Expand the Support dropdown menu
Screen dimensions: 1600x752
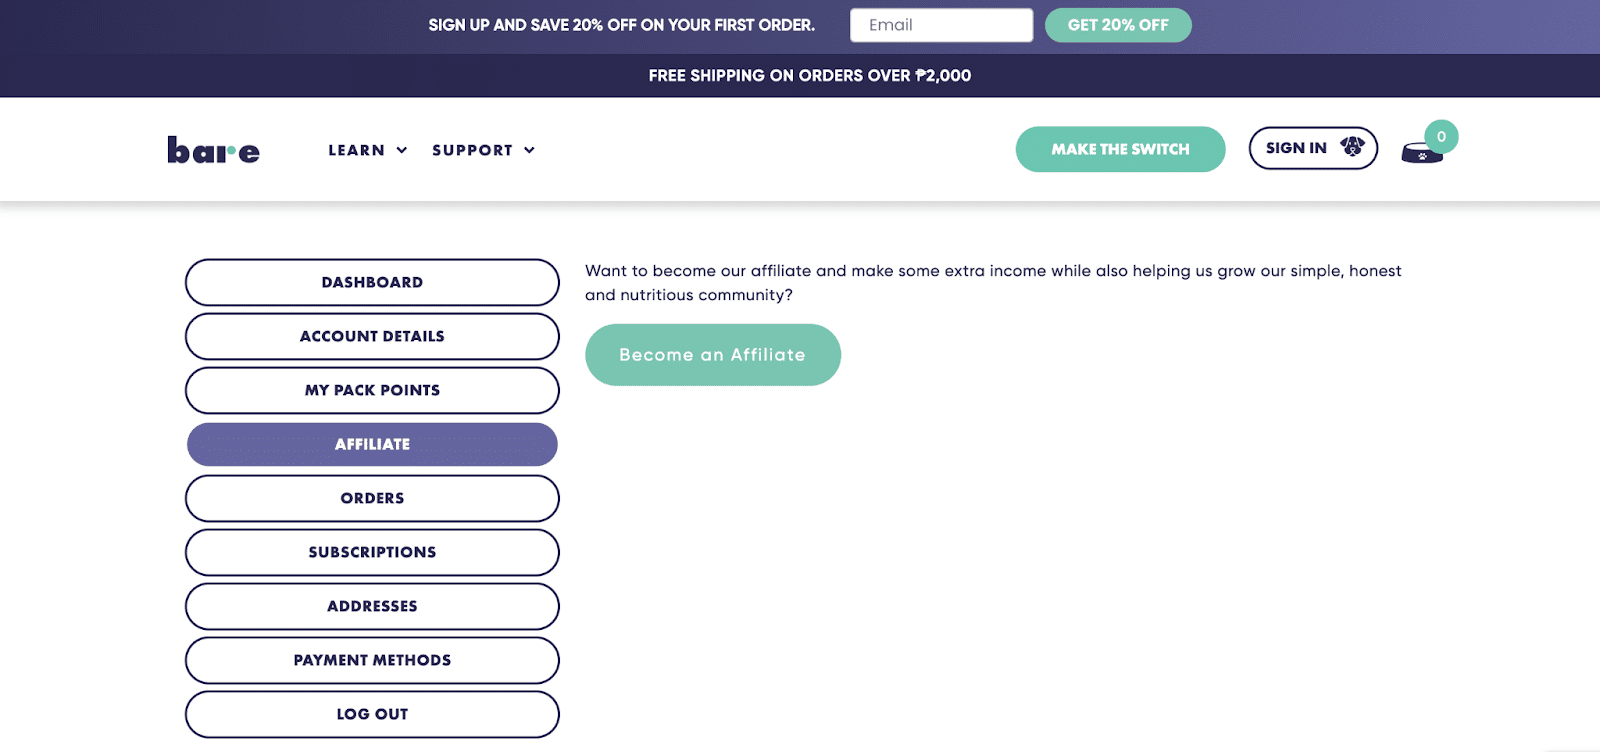point(483,150)
